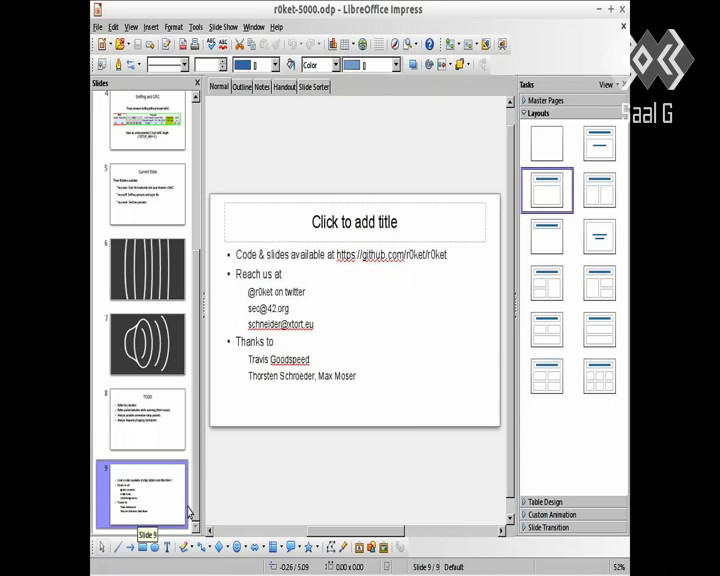The image size is (720, 576).
Task: Choose the Ellipse tool
Action: click(x=155, y=547)
